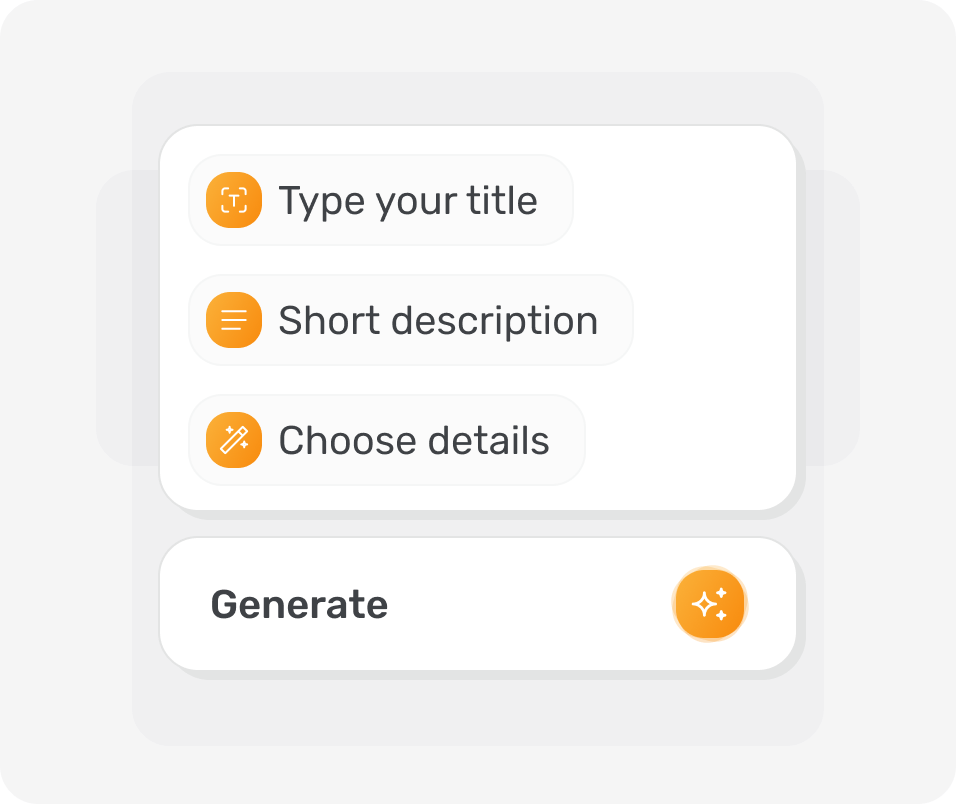Click the orange text-frame T icon
Viewport: 956px width, 804px height.
click(x=234, y=200)
